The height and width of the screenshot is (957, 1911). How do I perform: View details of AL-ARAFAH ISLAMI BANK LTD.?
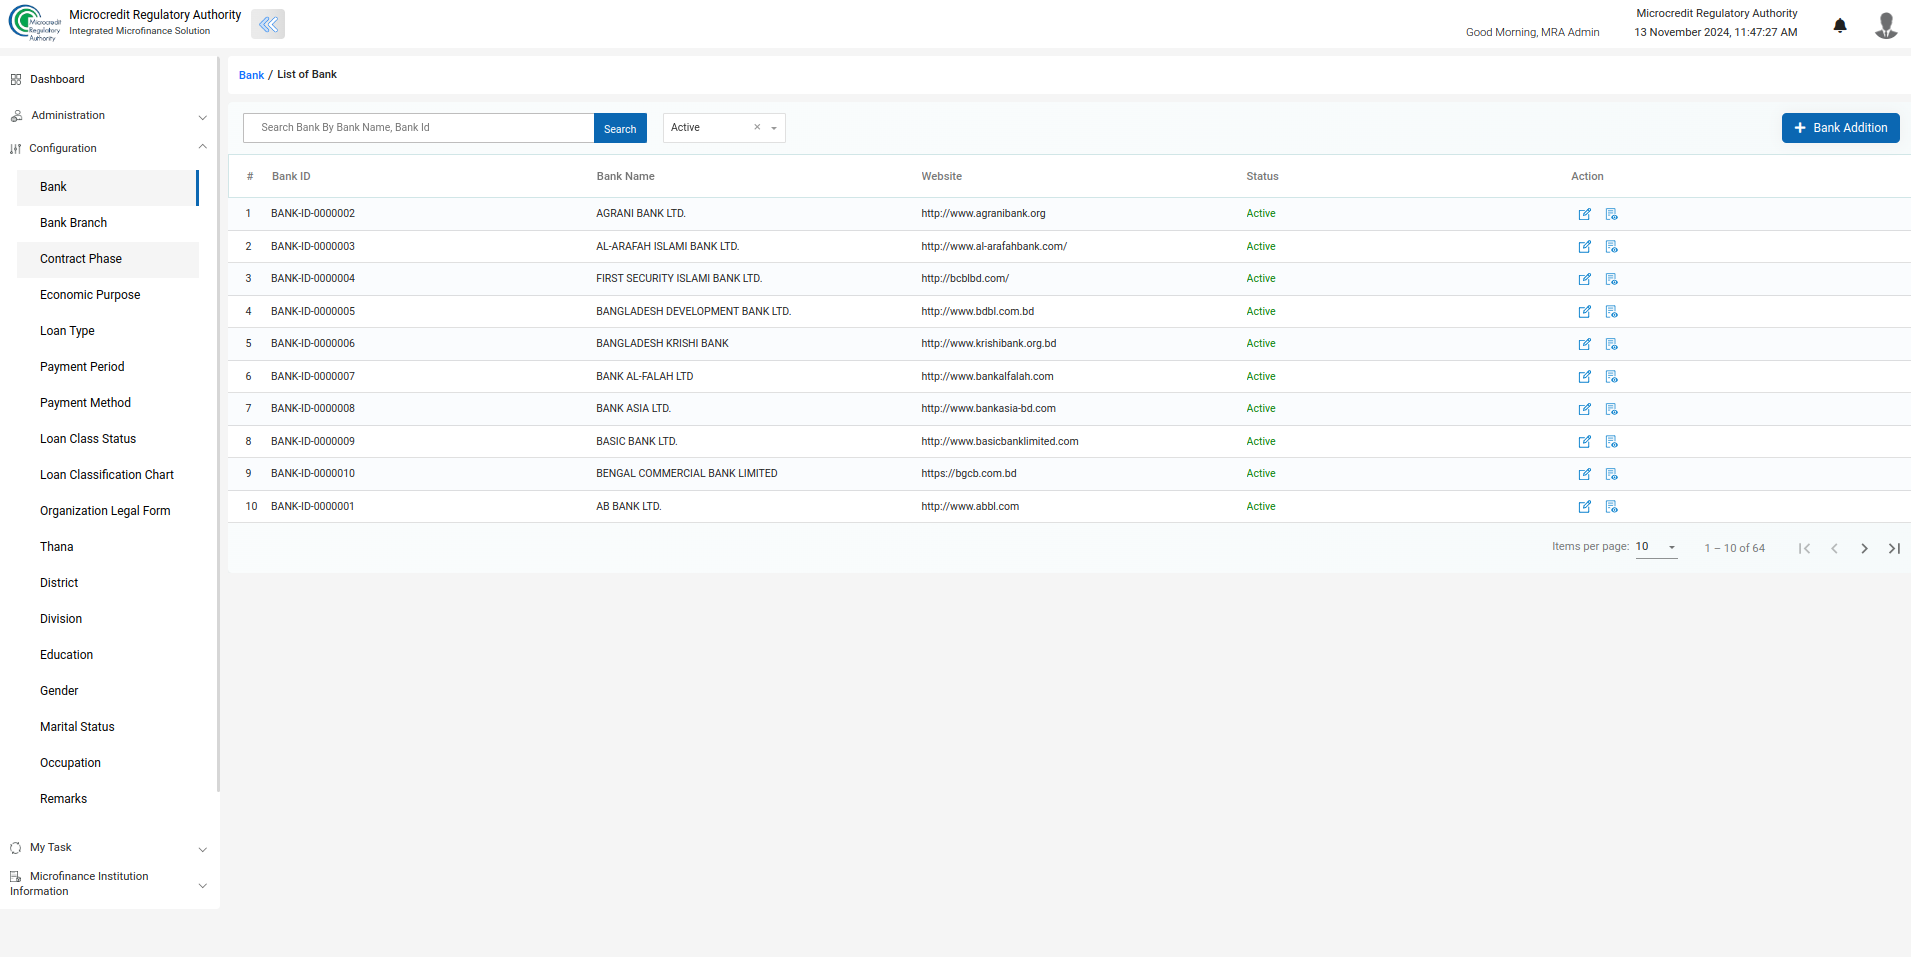click(x=1612, y=247)
